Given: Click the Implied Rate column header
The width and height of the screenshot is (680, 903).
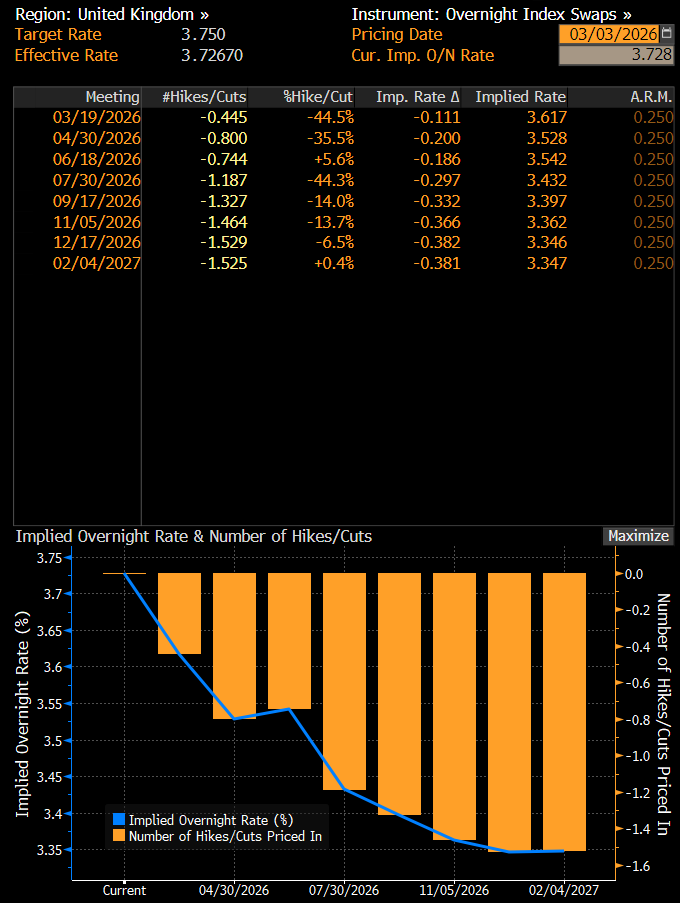Looking at the screenshot, I should click(520, 97).
